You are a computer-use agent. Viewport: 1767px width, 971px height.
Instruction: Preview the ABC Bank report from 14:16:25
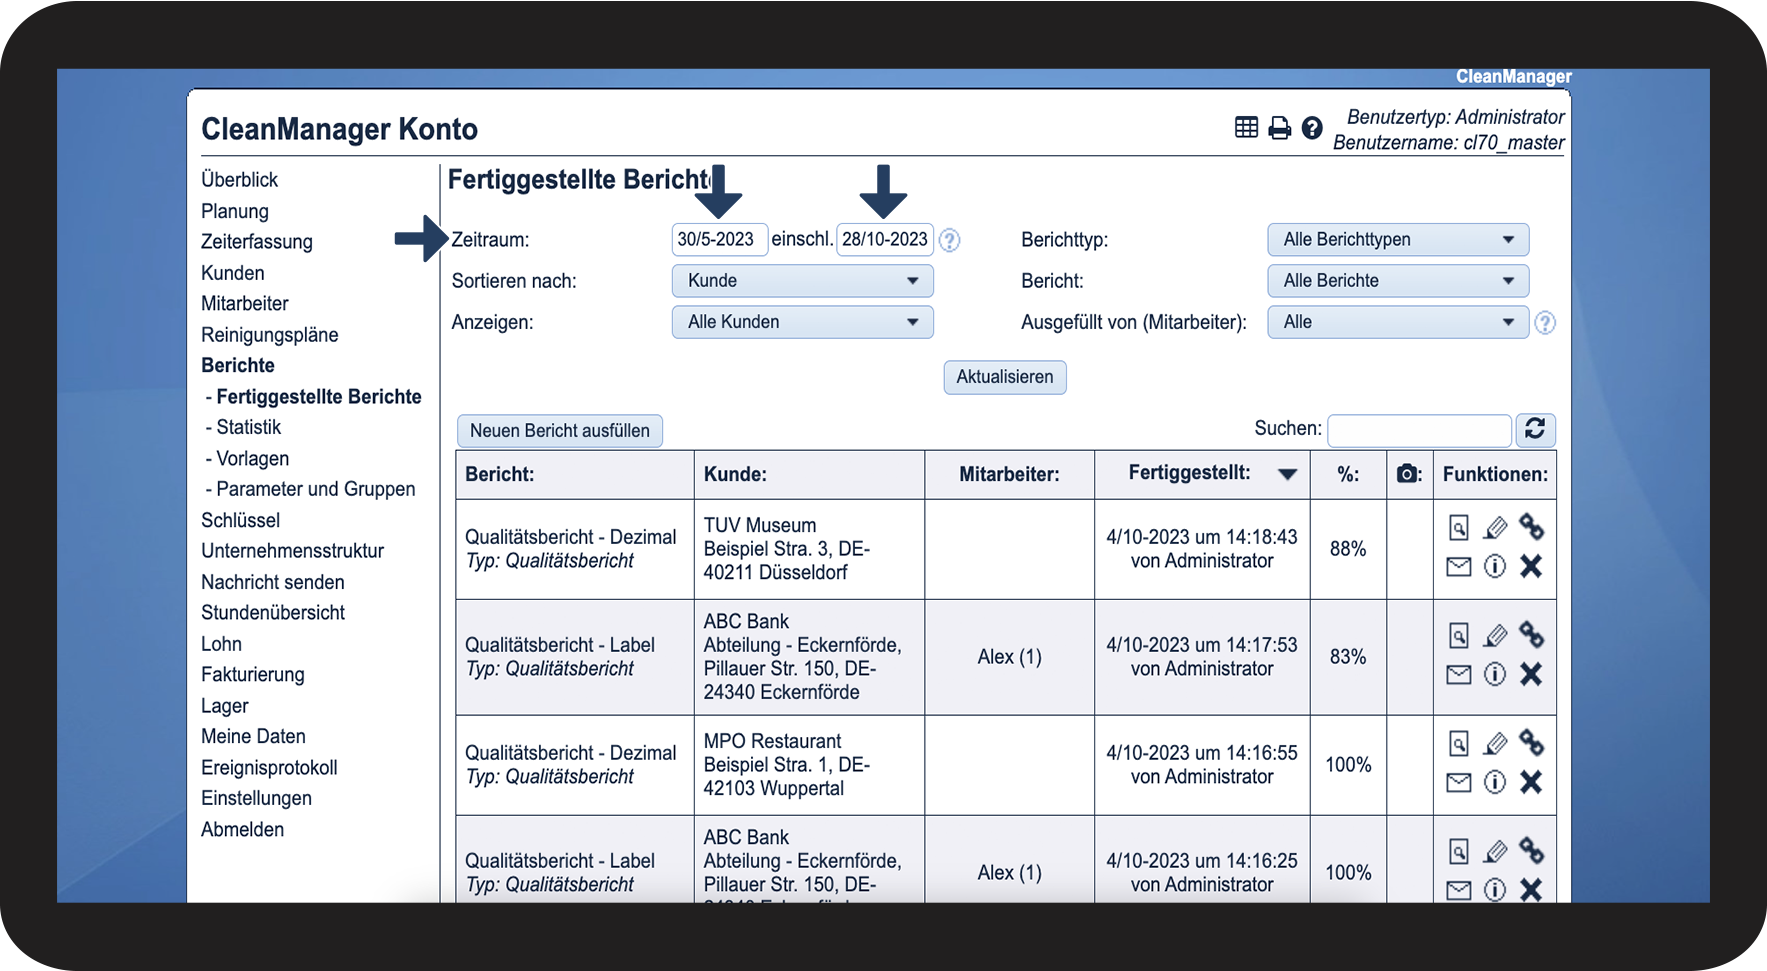(x=1459, y=851)
